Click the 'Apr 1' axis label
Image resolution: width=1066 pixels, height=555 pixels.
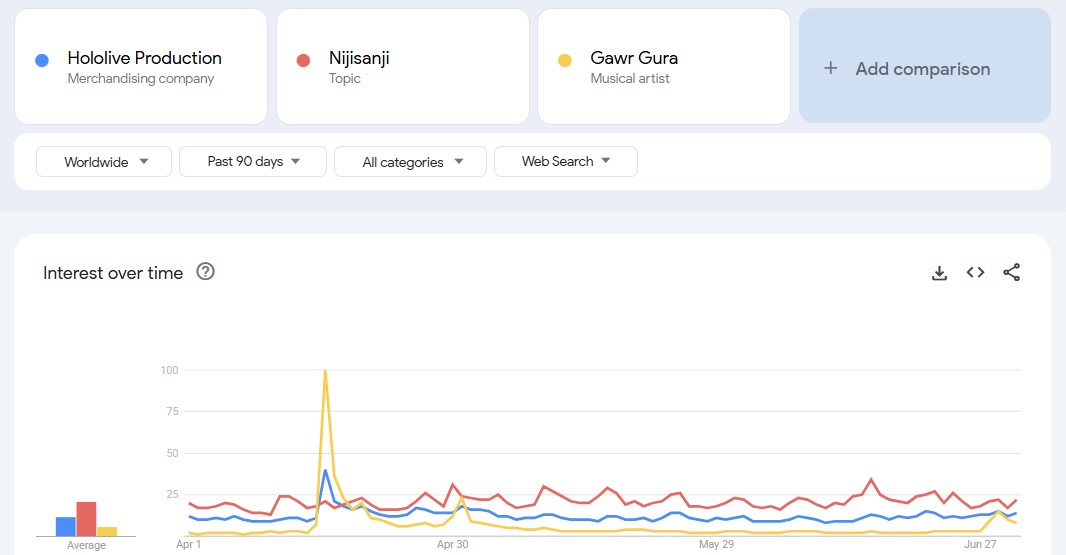pyautogui.click(x=188, y=544)
